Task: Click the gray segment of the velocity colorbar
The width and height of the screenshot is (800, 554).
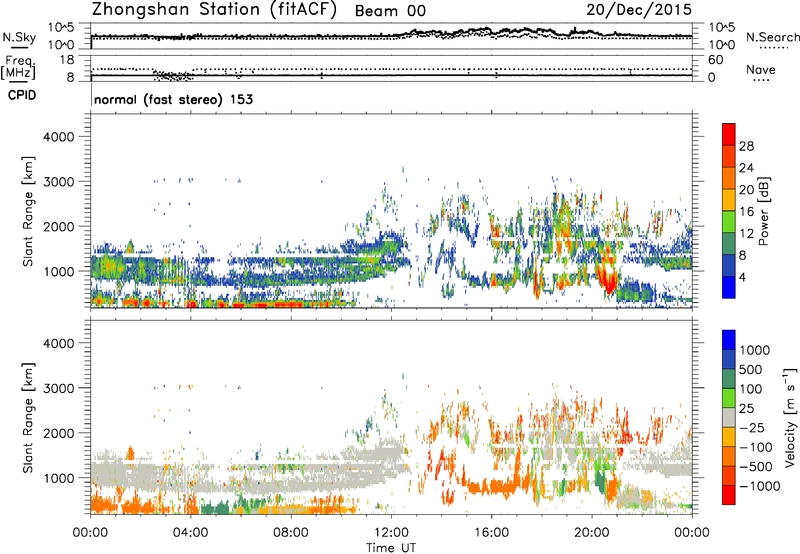Action: click(x=729, y=417)
